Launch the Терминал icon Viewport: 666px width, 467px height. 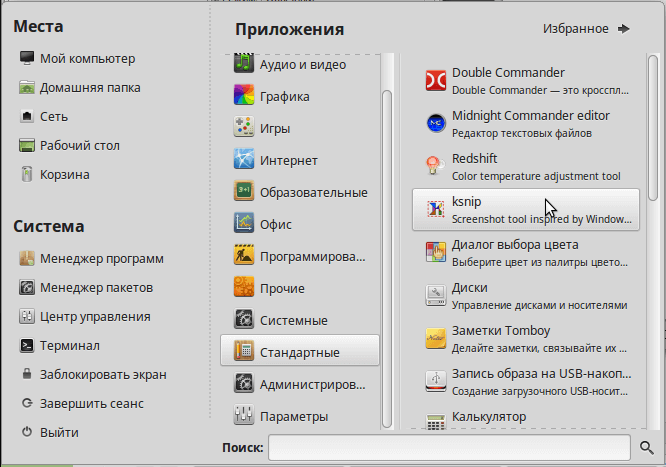(27, 345)
